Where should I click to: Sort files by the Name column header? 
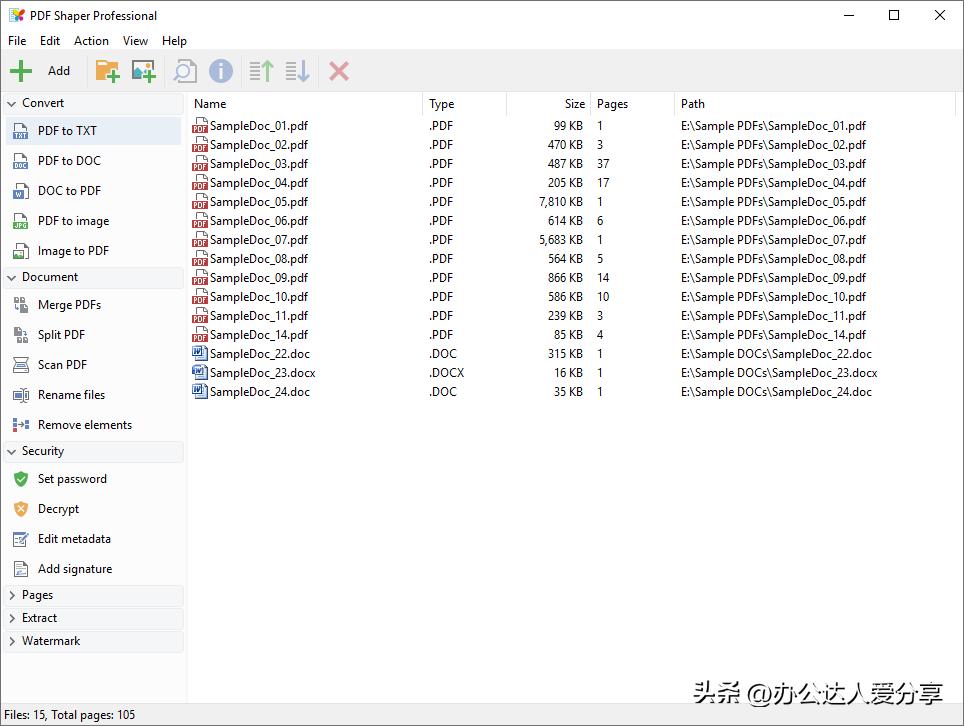(305, 104)
